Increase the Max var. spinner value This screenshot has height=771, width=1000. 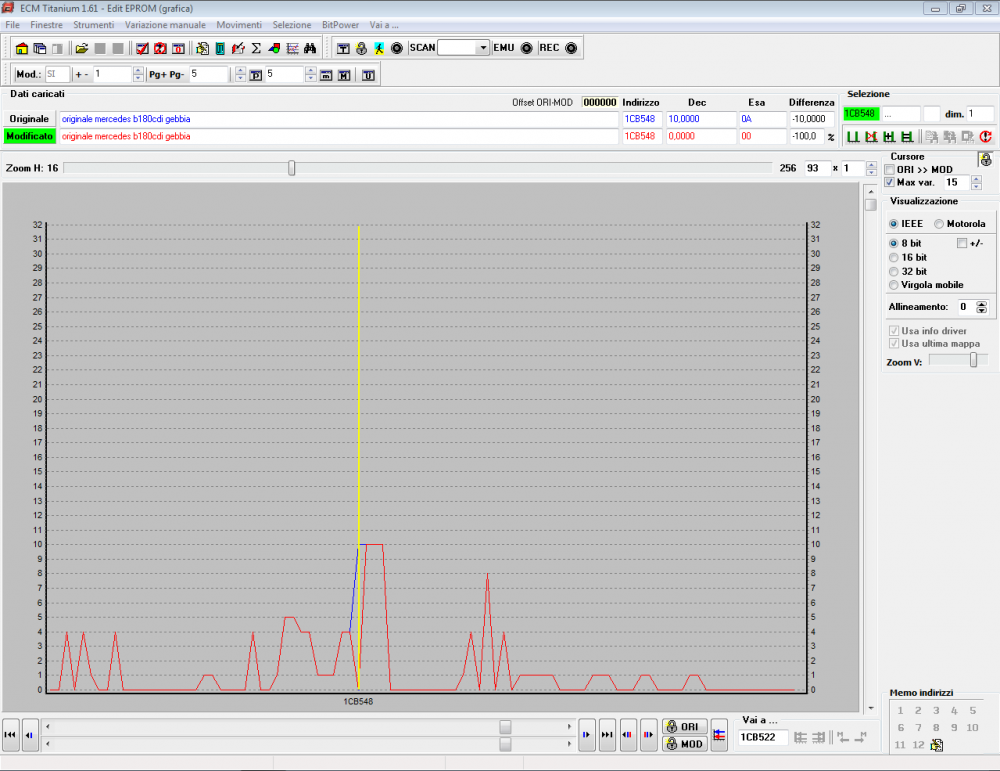pyautogui.click(x=976, y=179)
